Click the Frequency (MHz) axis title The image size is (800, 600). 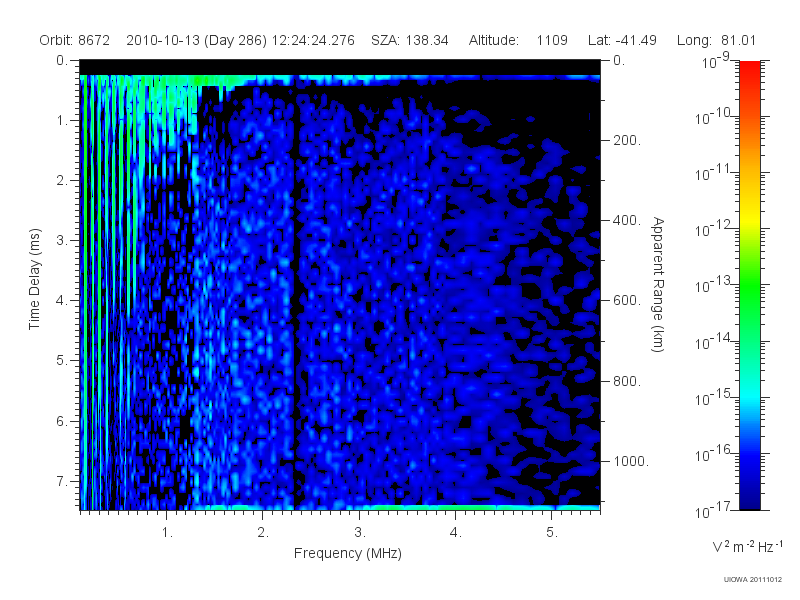click(348, 553)
